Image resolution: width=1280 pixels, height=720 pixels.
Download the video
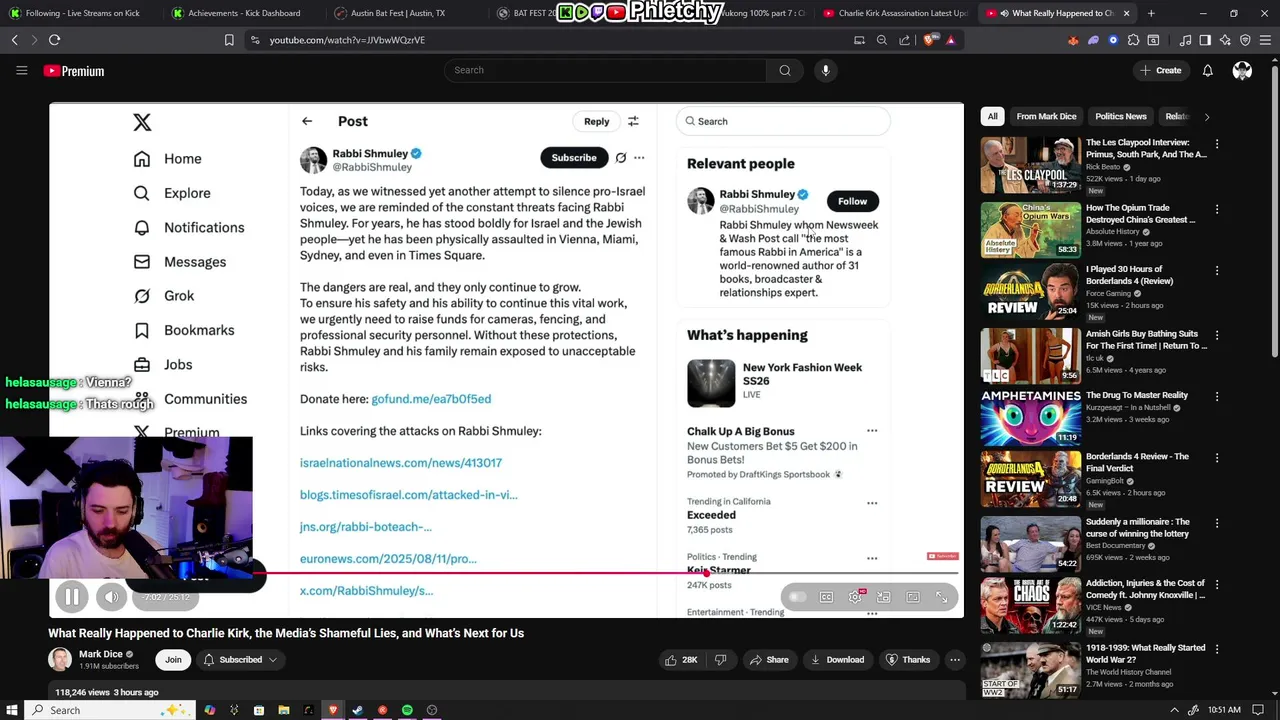(x=837, y=660)
